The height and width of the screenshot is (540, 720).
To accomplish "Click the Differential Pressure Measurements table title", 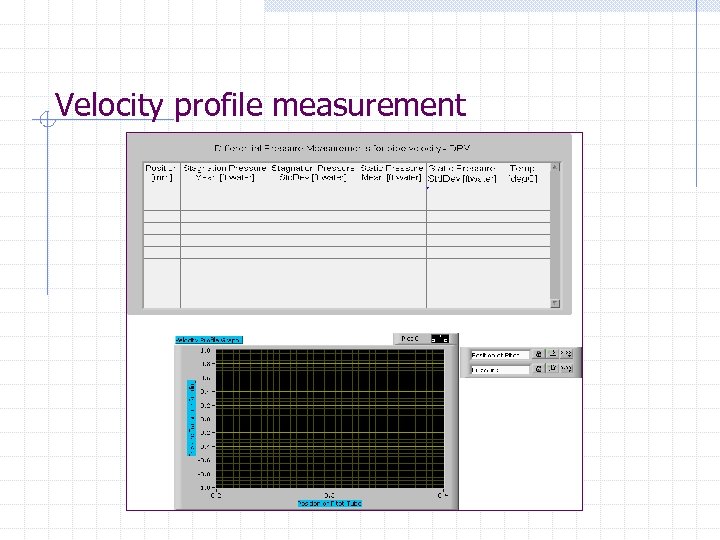I will [343, 148].
